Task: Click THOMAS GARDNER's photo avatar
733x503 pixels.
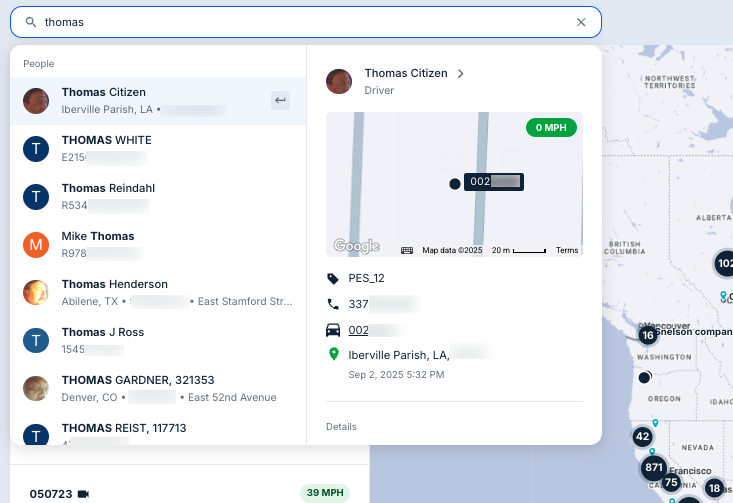Action: pos(36,388)
